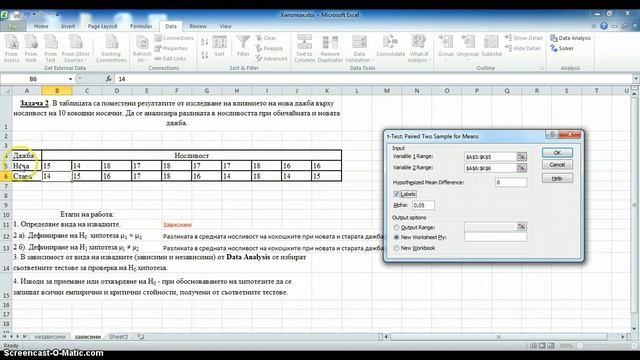640x360 pixels.
Task: Click the Variable 2 Range input field
Action: pyautogui.click(x=490, y=168)
